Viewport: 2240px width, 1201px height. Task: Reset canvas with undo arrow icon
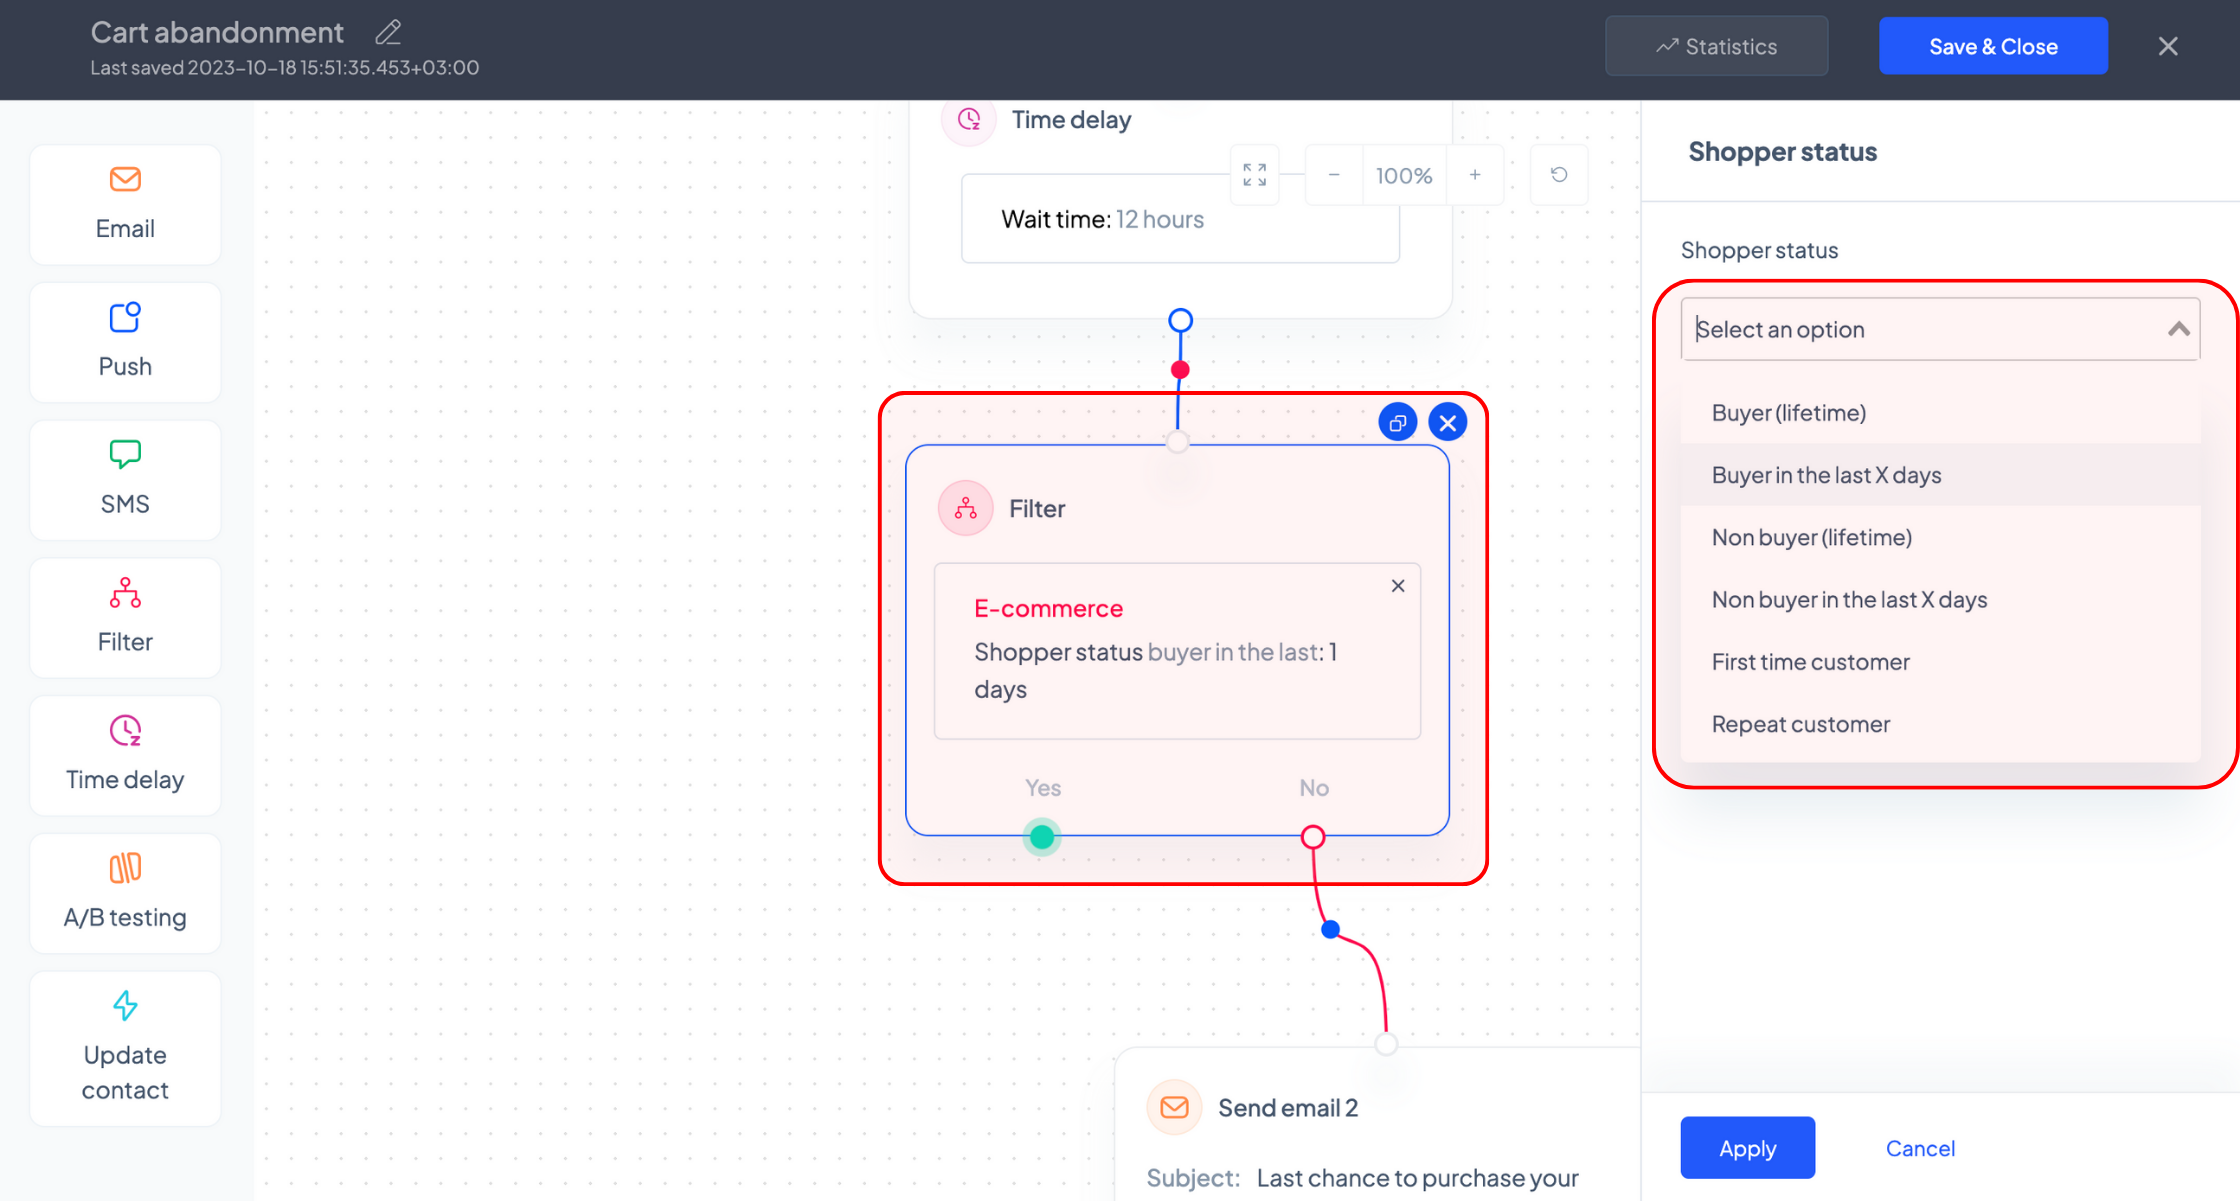point(1559,175)
